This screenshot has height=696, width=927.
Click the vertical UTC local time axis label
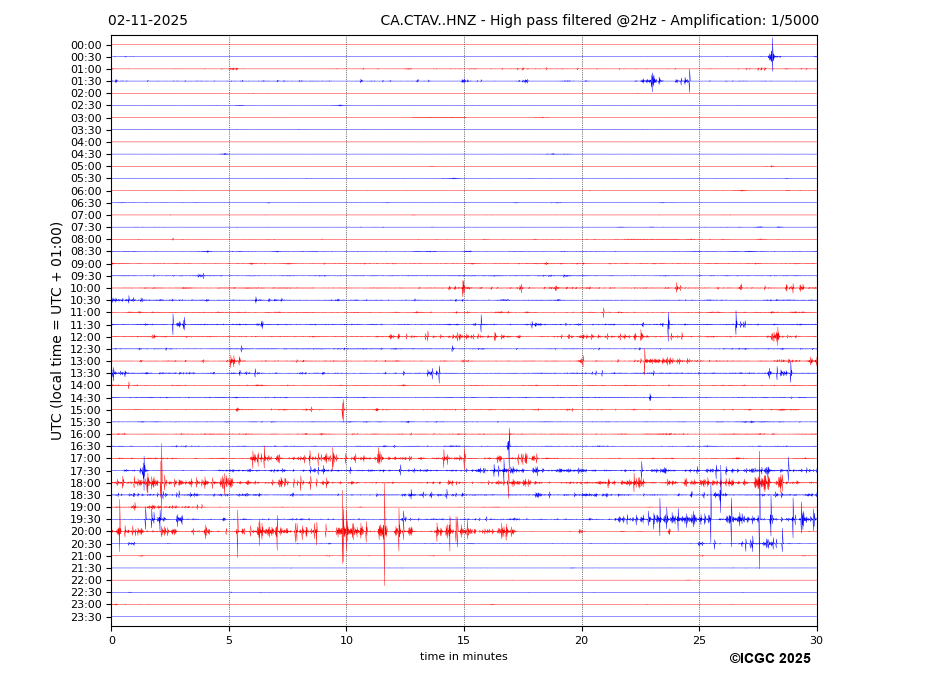[x=58, y=330]
